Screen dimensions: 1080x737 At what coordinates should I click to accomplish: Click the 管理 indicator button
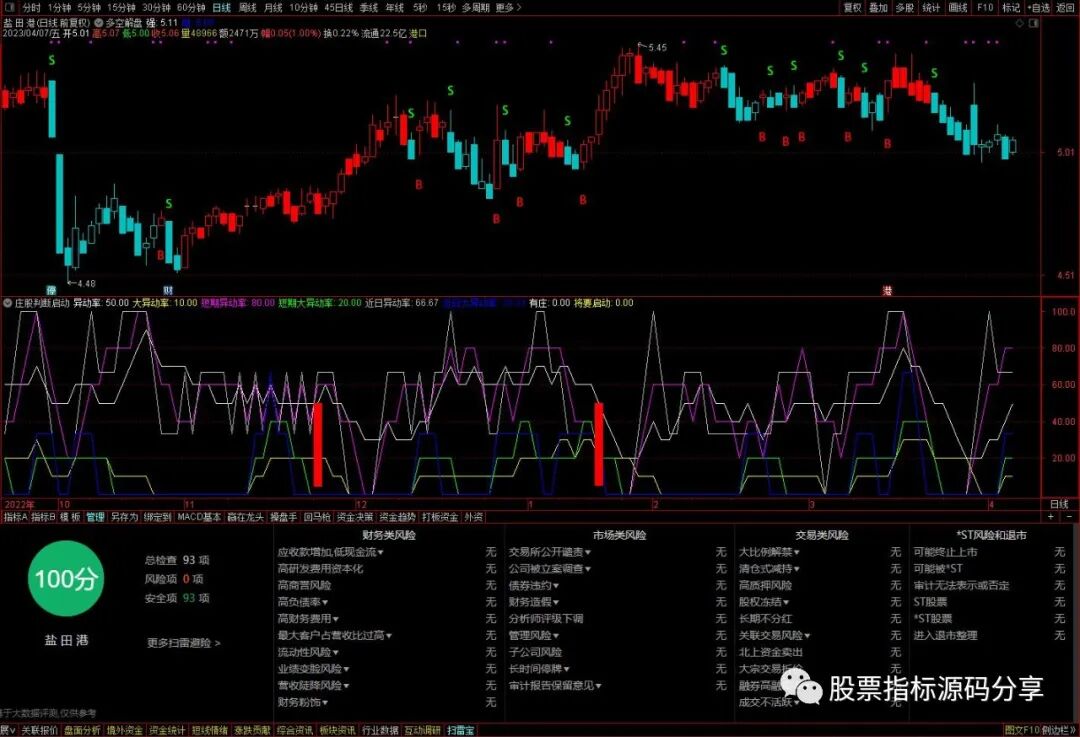(95, 517)
